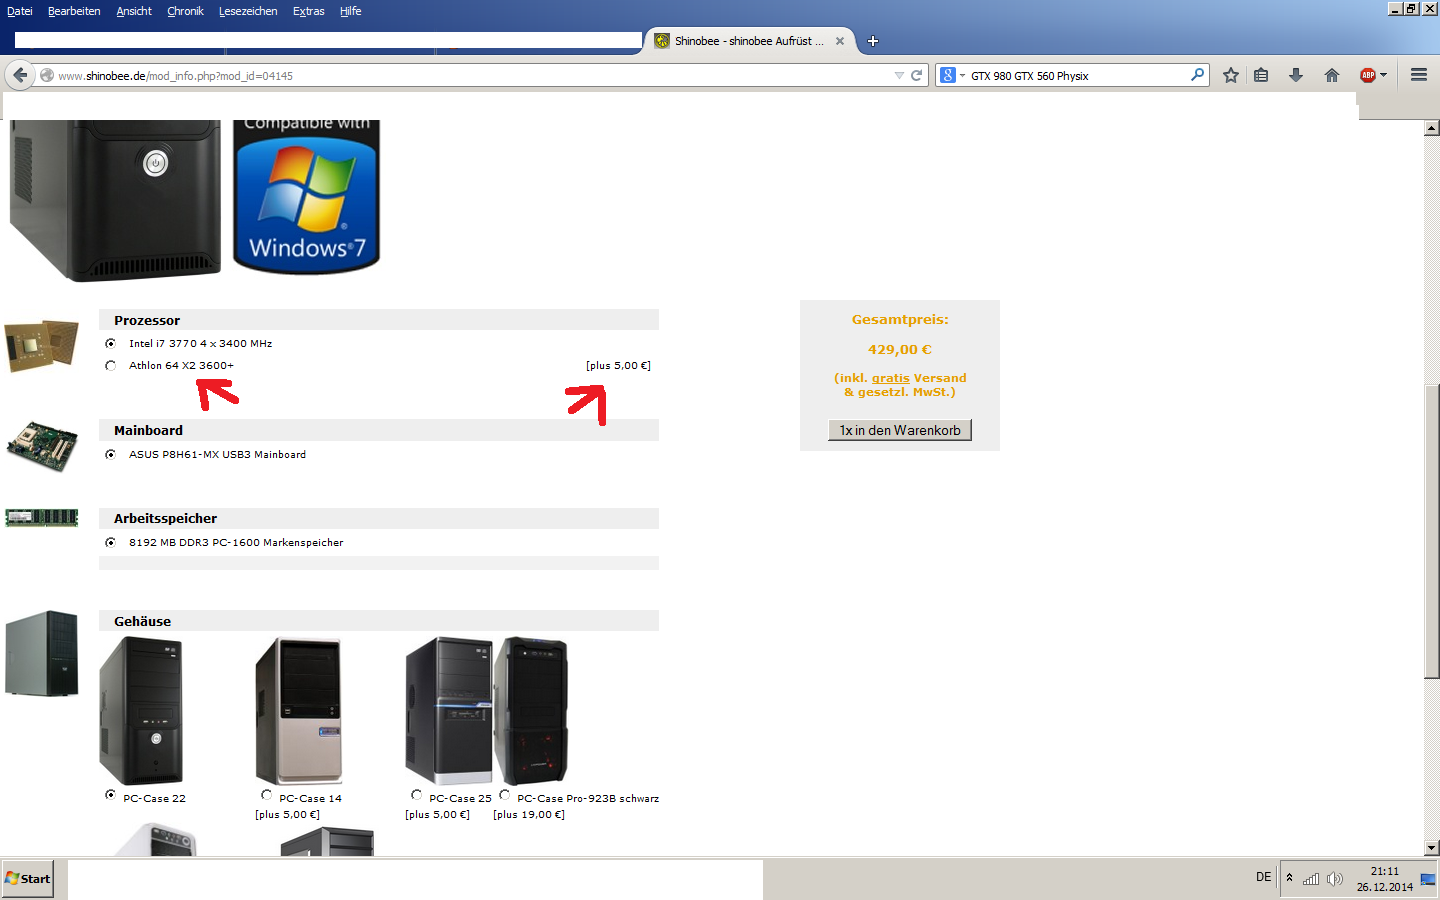Click the scrollbar down arrow

pyautogui.click(x=1432, y=848)
